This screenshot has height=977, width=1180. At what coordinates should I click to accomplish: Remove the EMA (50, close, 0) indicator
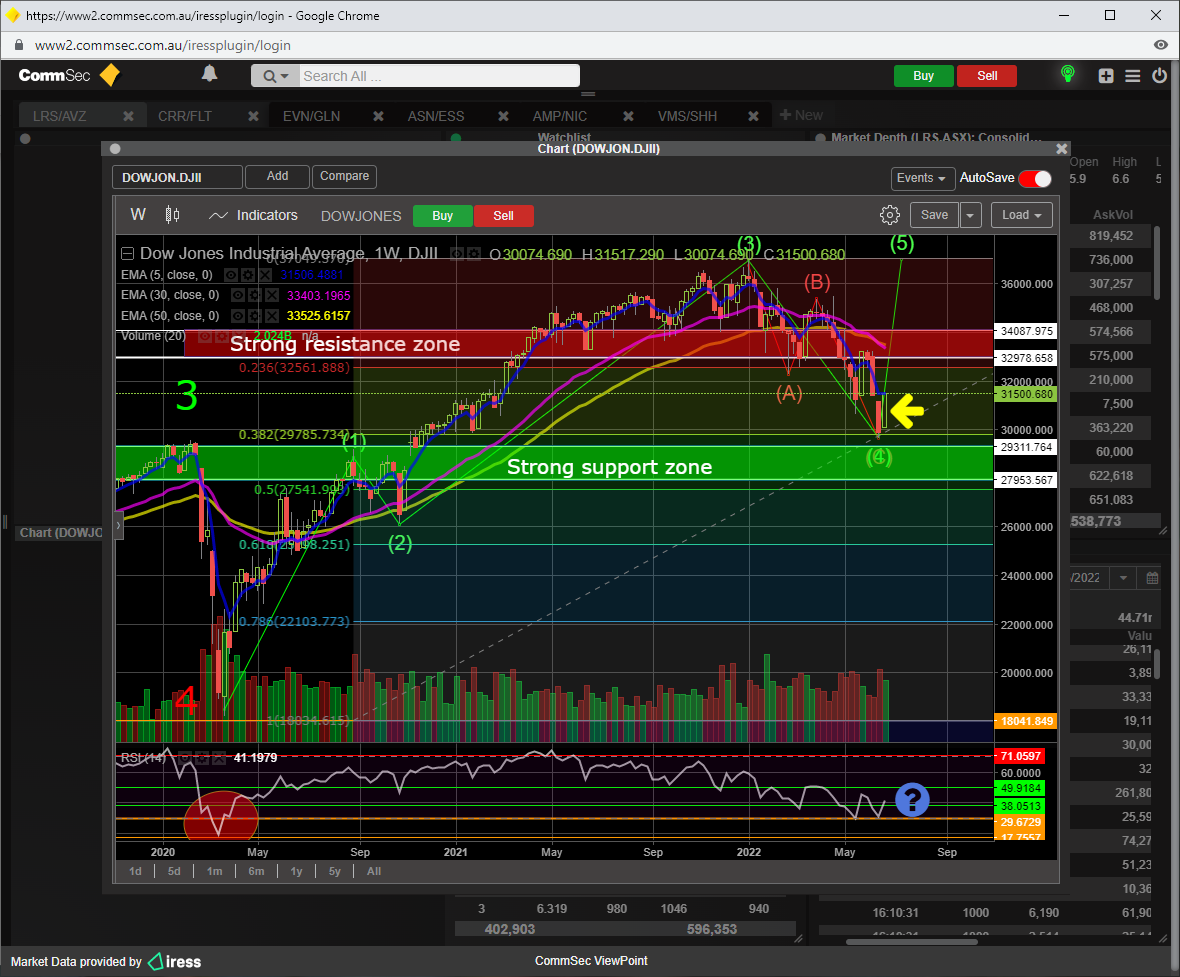[x=271, y=316]
